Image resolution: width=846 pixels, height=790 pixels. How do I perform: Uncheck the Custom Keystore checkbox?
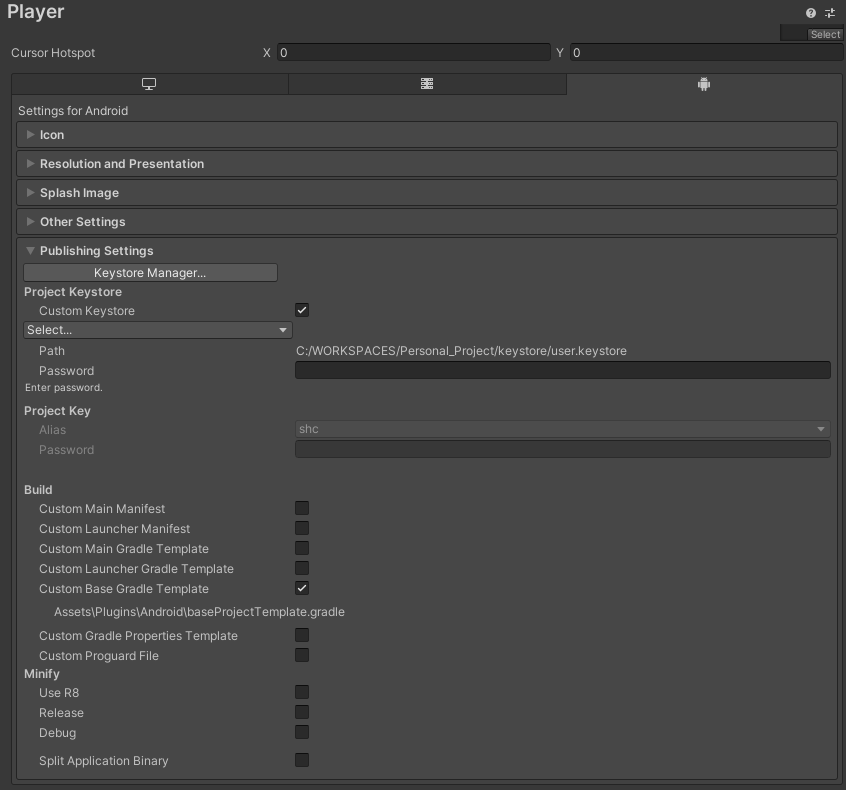[x=302, y=310]
